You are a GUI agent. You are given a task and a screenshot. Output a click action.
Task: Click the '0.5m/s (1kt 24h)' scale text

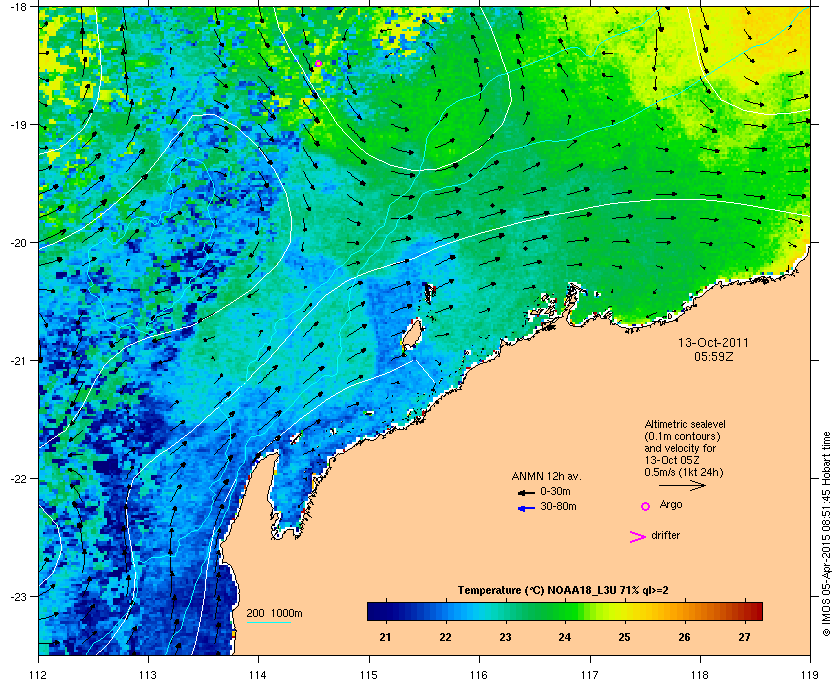tap(684, 472)
